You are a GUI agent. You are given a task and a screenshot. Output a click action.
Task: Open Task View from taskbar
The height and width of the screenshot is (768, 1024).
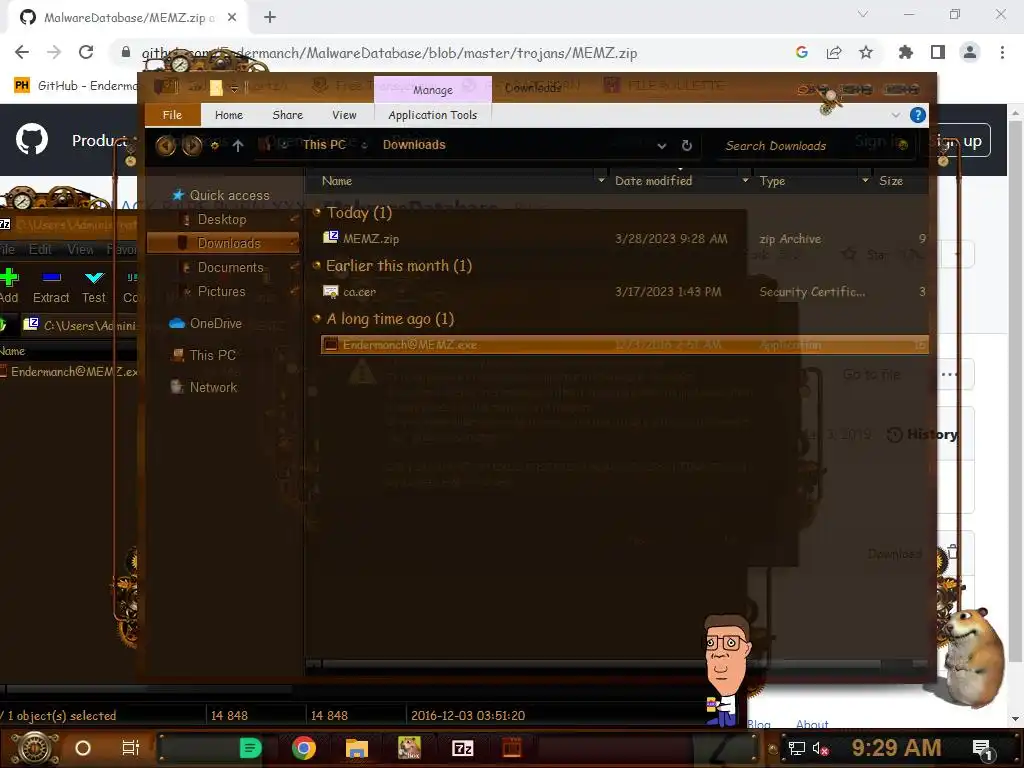coord(131,748)
